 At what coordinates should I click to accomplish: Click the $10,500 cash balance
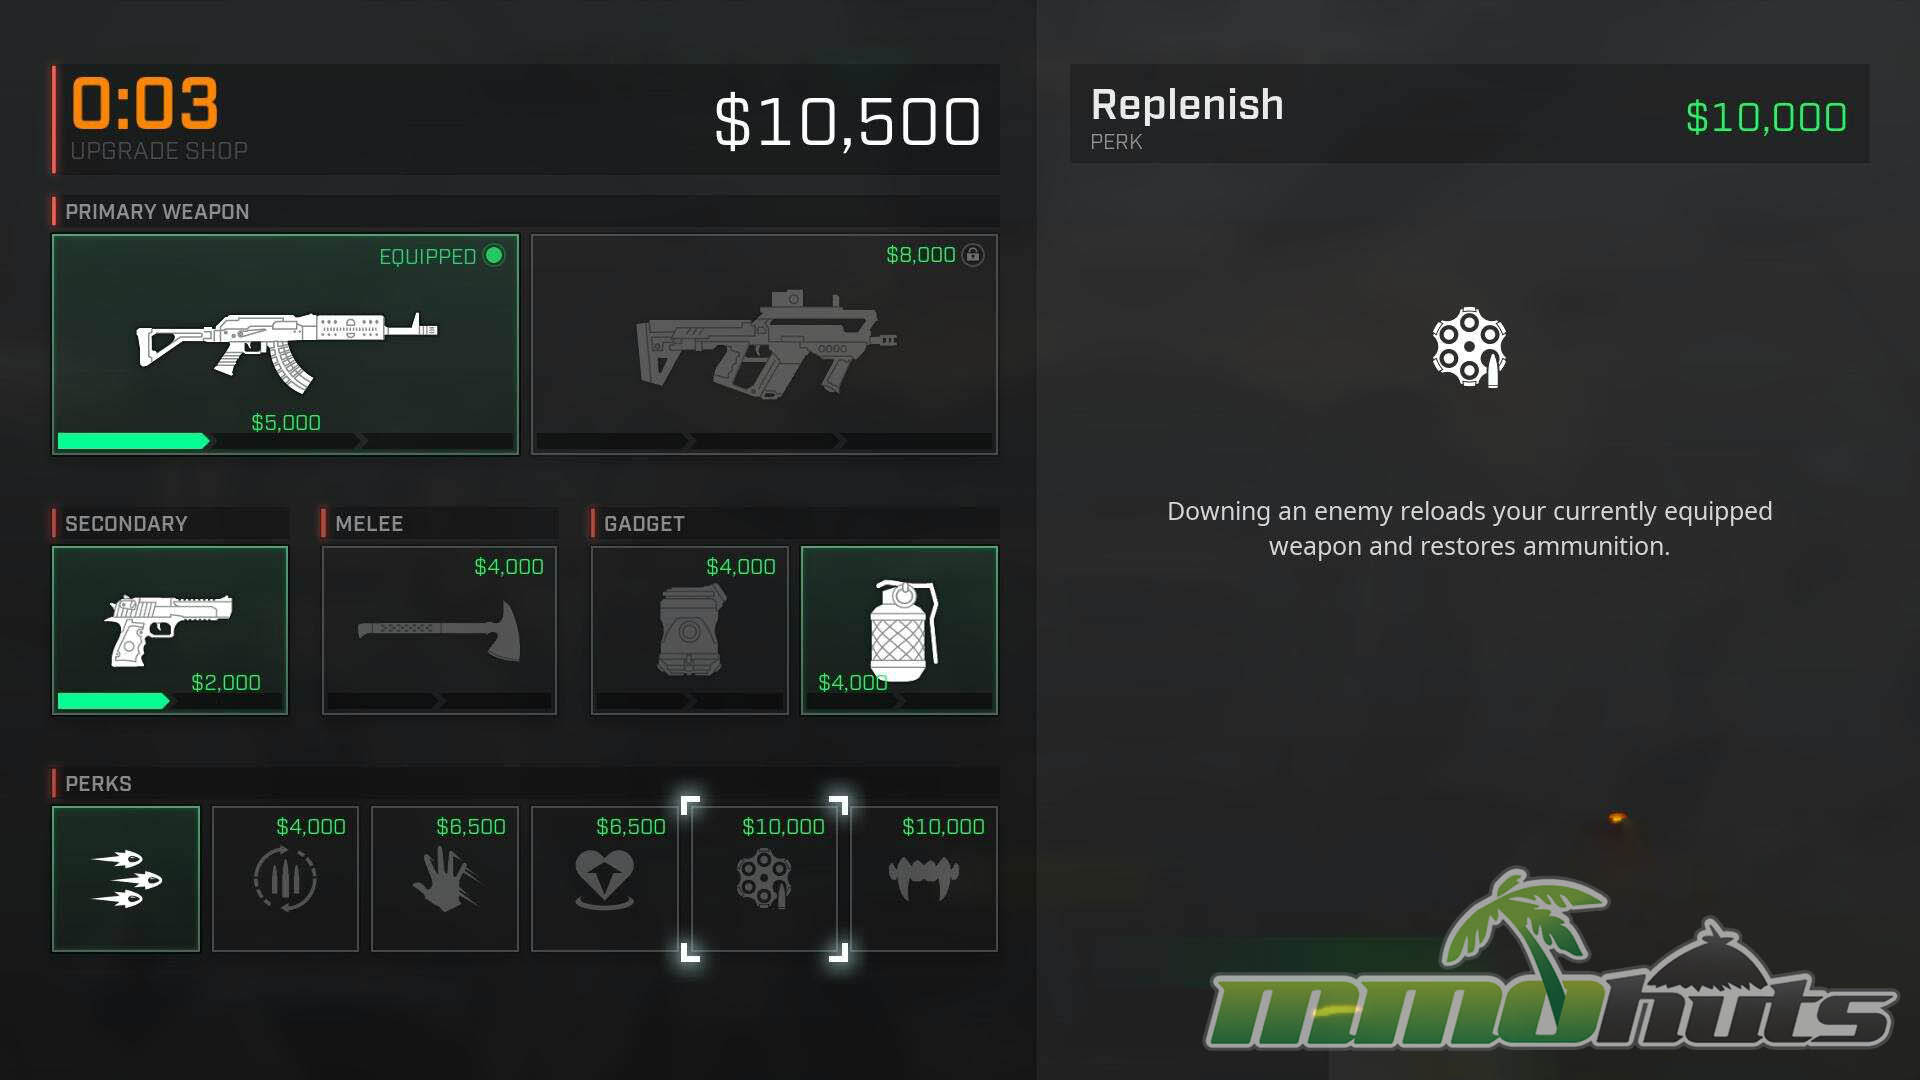click(x=848, y=121)
